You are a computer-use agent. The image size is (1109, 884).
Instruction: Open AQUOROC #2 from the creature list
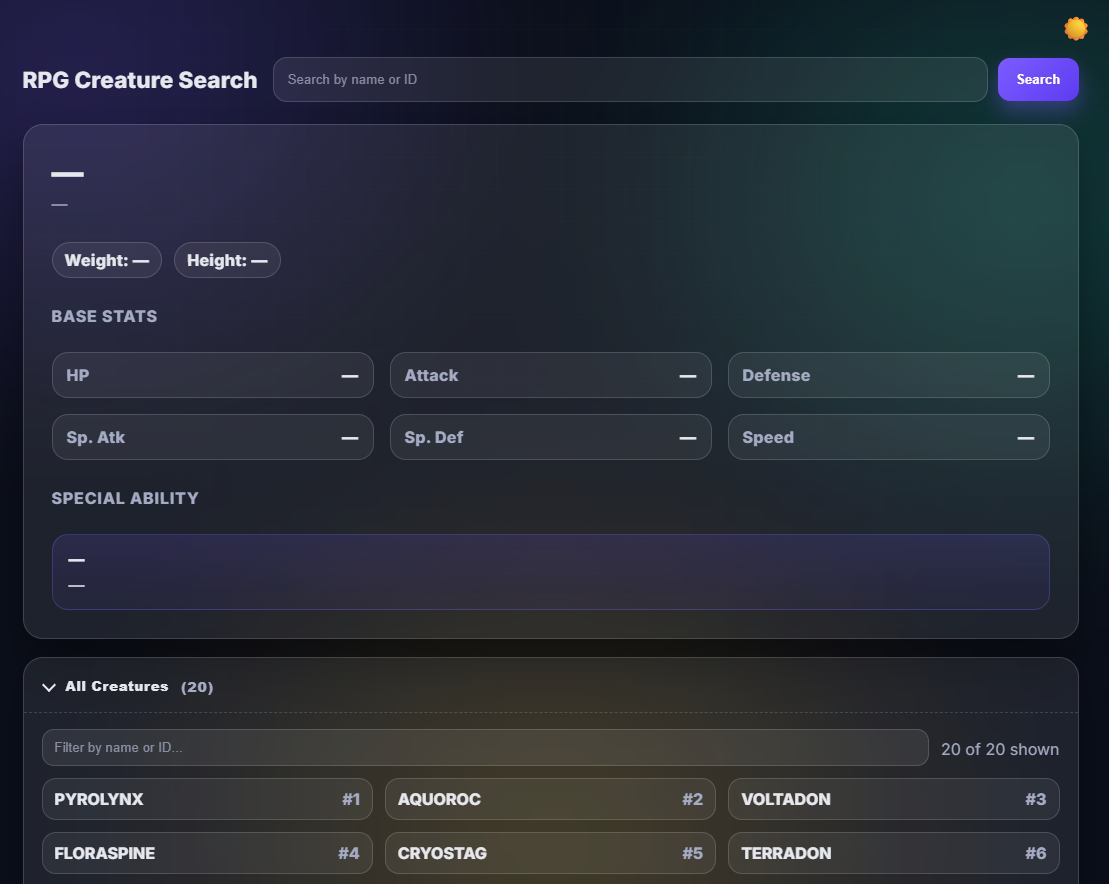pyautogui.click(x=550, y=799)
